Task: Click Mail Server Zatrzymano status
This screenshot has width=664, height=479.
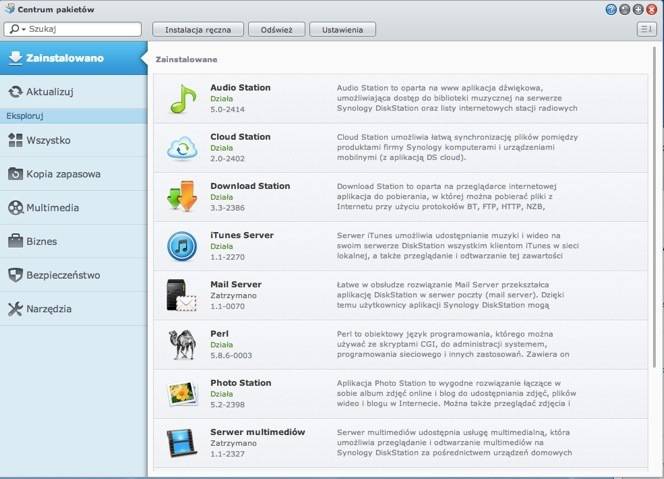Action: click(x=233, y=295)
